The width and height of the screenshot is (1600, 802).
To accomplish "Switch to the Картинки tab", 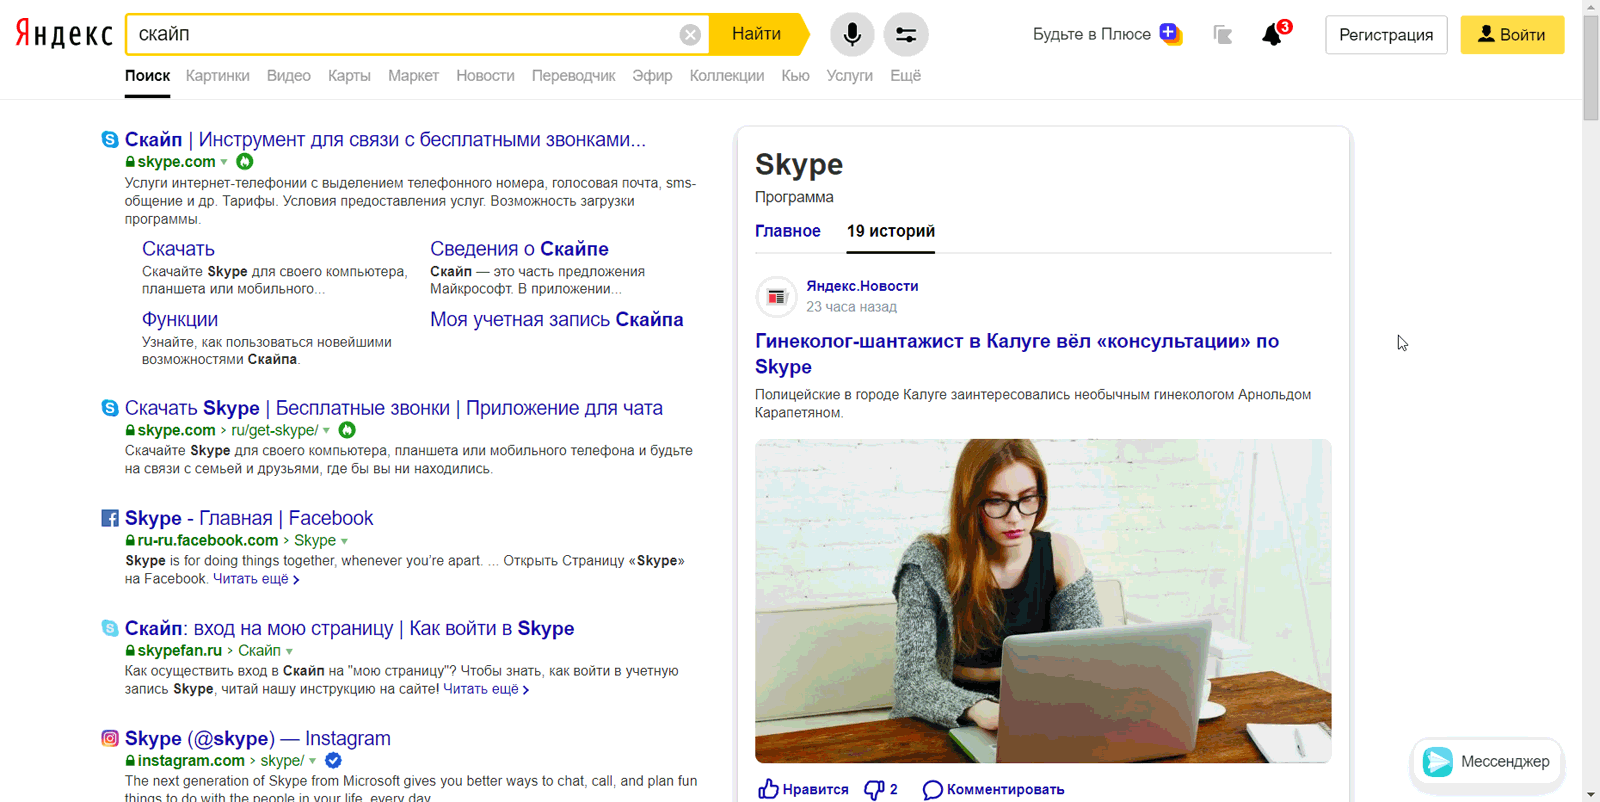I will [x=218, y=76].
